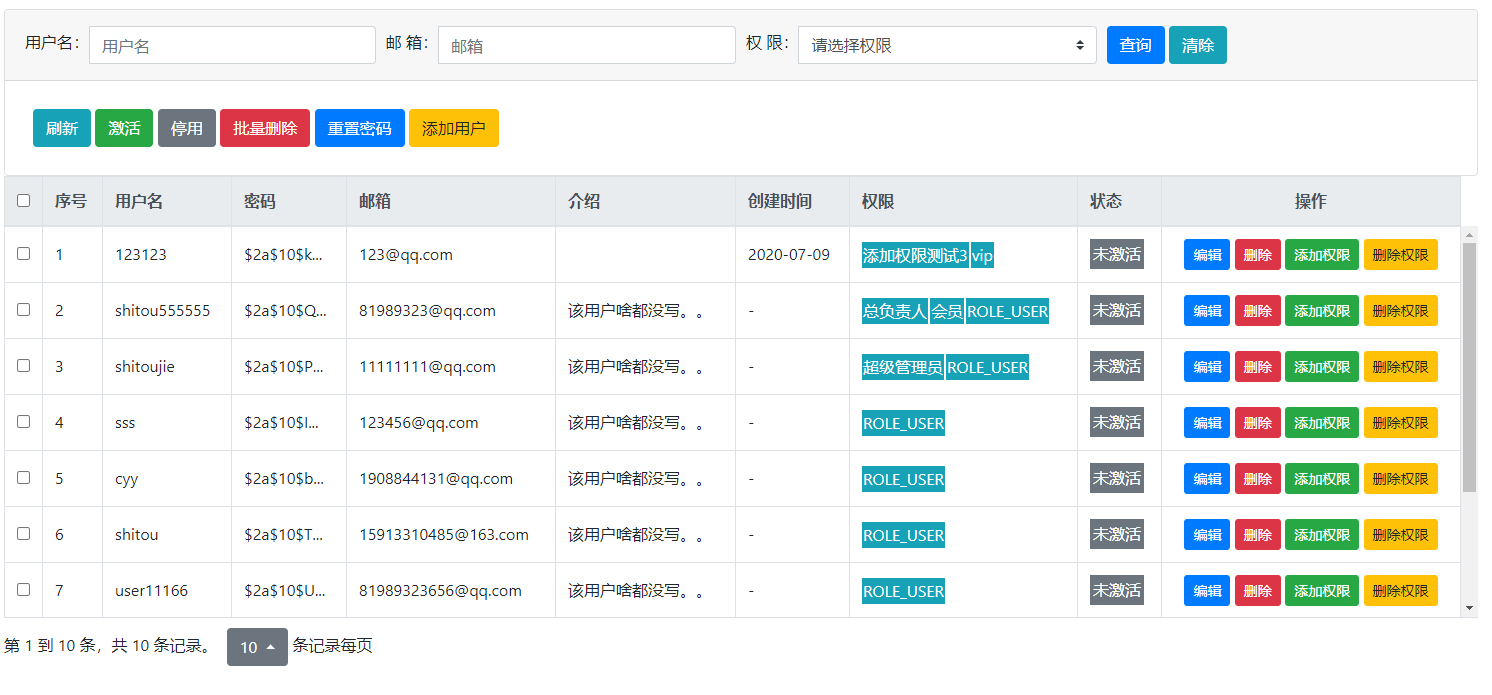This screenshot has width=1492, height=695.
Task: Click the gray 停用 button
Action: tap(187, 128)
